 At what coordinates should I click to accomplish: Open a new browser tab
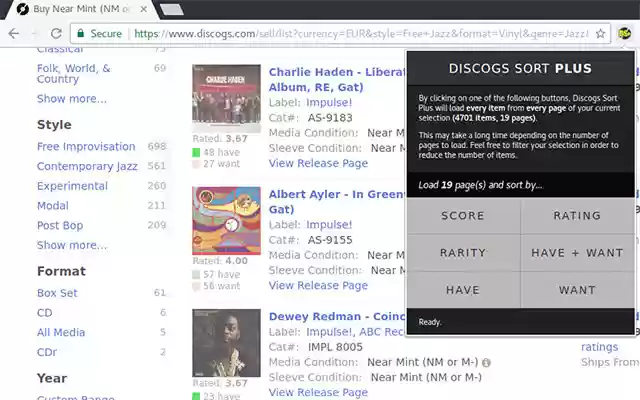tap(171, 10)
